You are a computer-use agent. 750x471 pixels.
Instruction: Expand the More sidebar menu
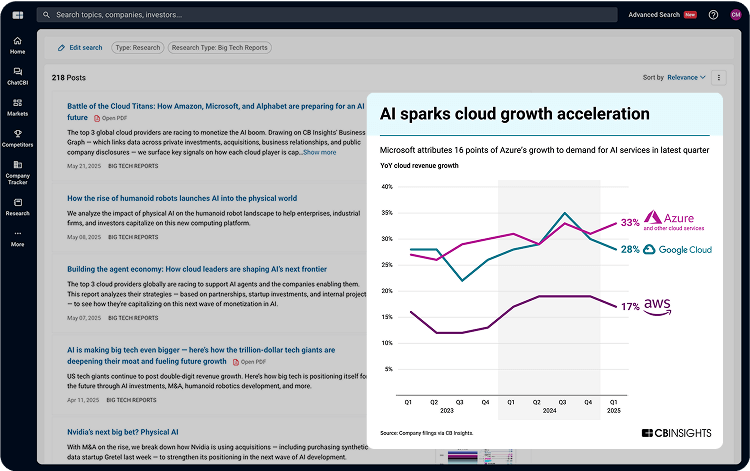[x=17, y=237]
